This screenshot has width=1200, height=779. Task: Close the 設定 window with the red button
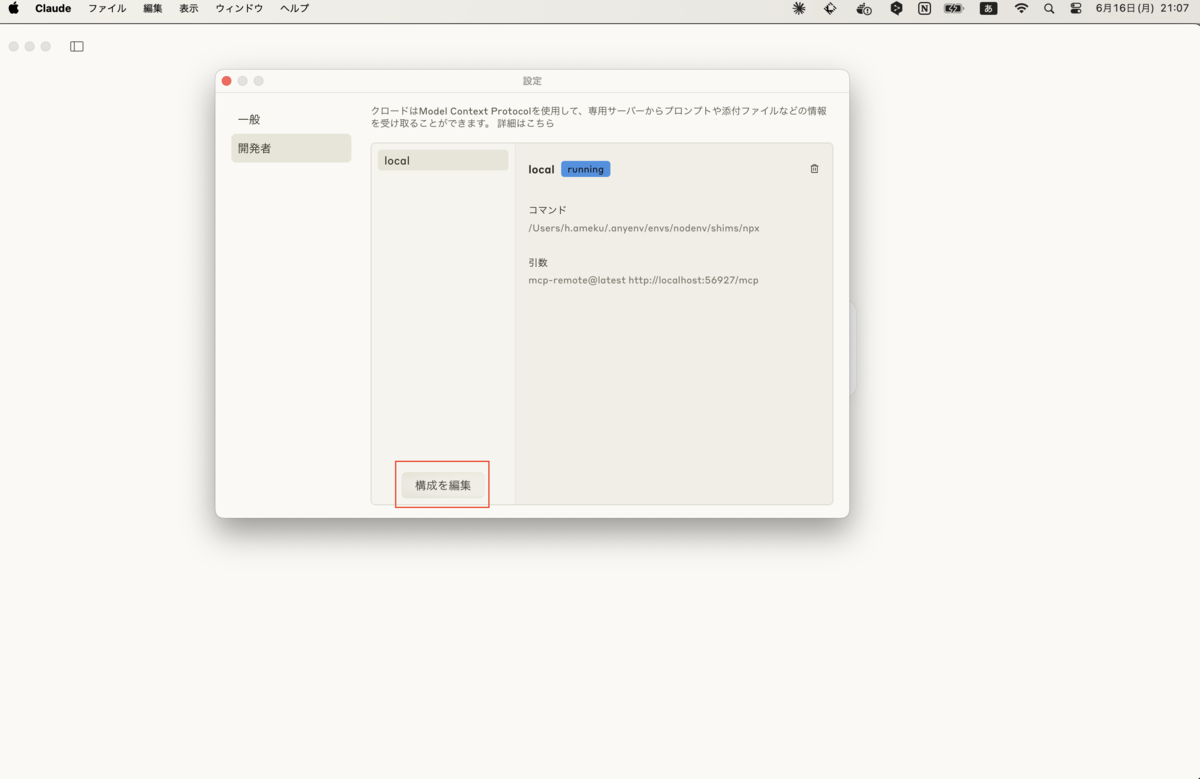(x=226, y=81)
